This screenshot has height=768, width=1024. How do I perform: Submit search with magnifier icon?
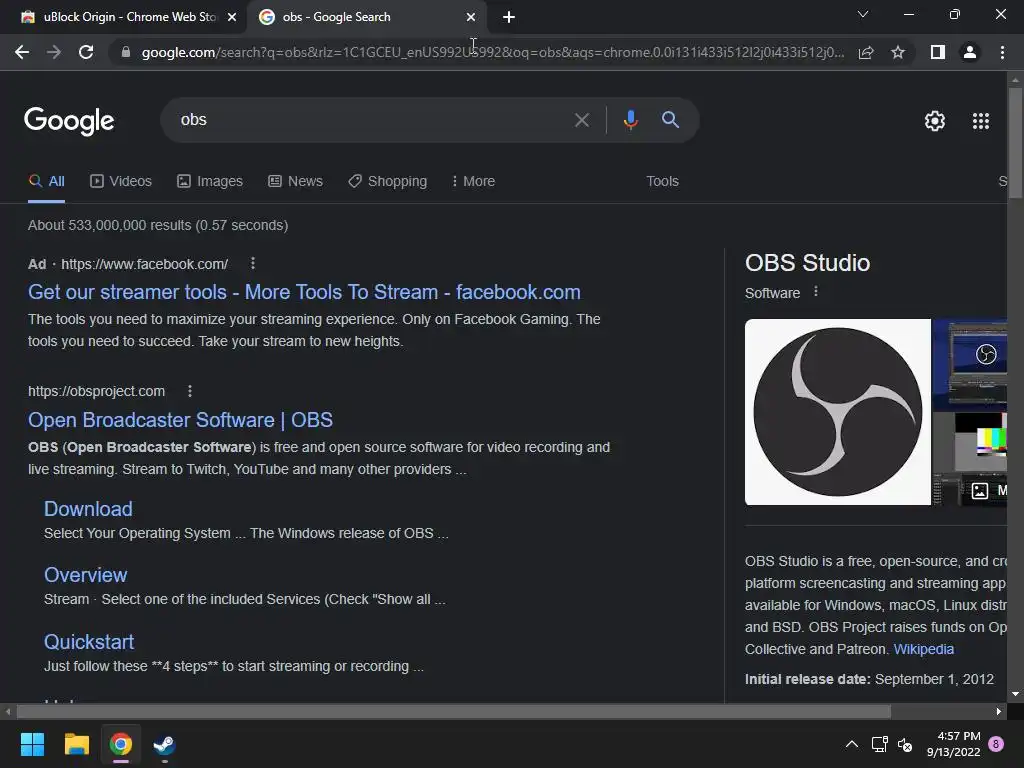[x=670, y=120]
